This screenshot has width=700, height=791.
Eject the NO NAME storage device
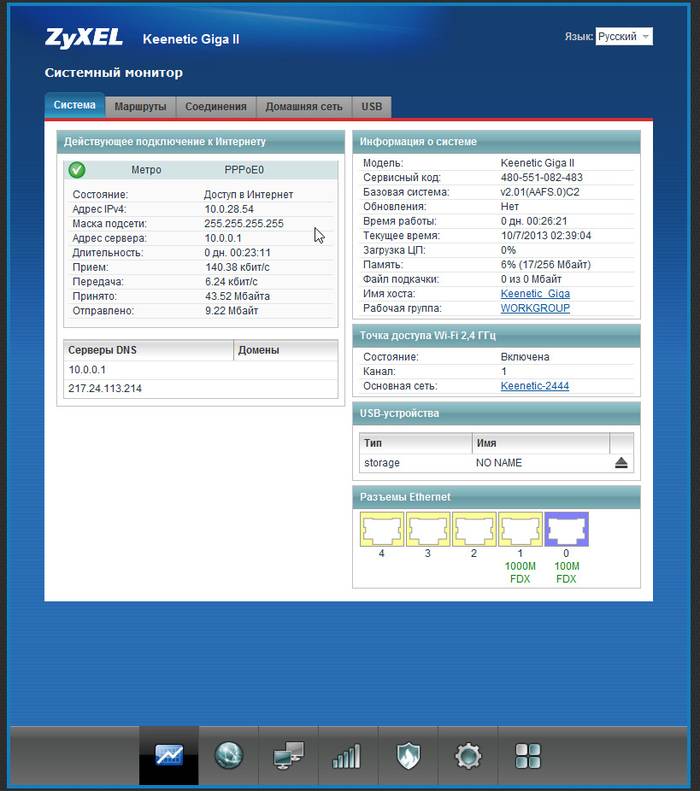621,463
